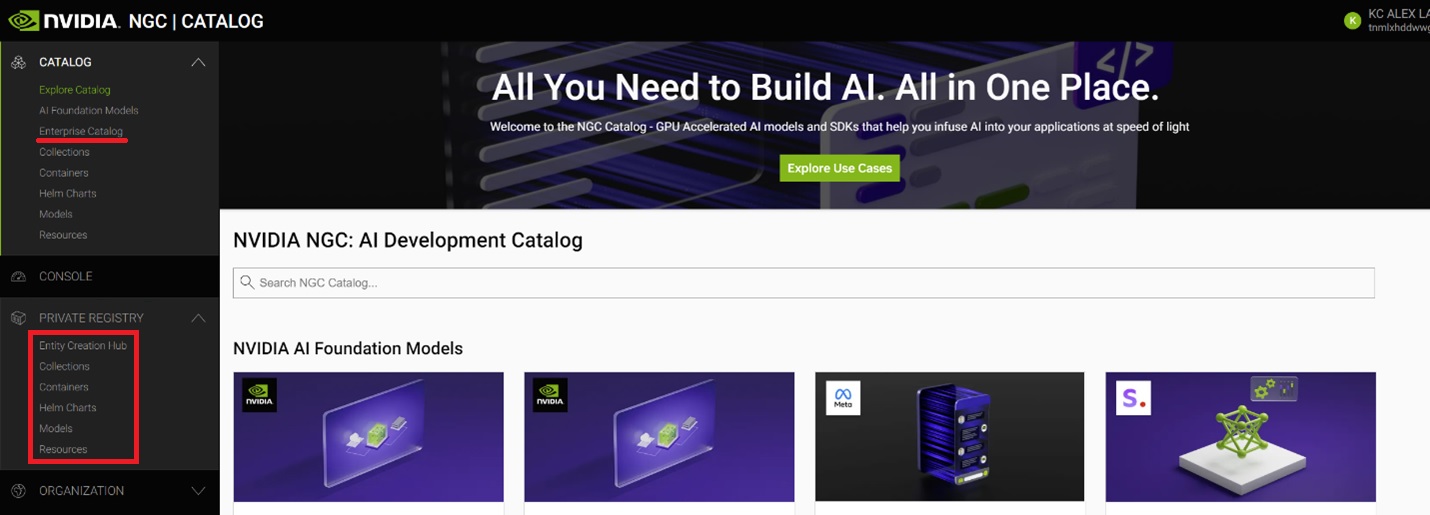Collapse the Private Registry section chevron
Image resolution: width=1430 pixels, height=515 pixels.
pos(198,318)
